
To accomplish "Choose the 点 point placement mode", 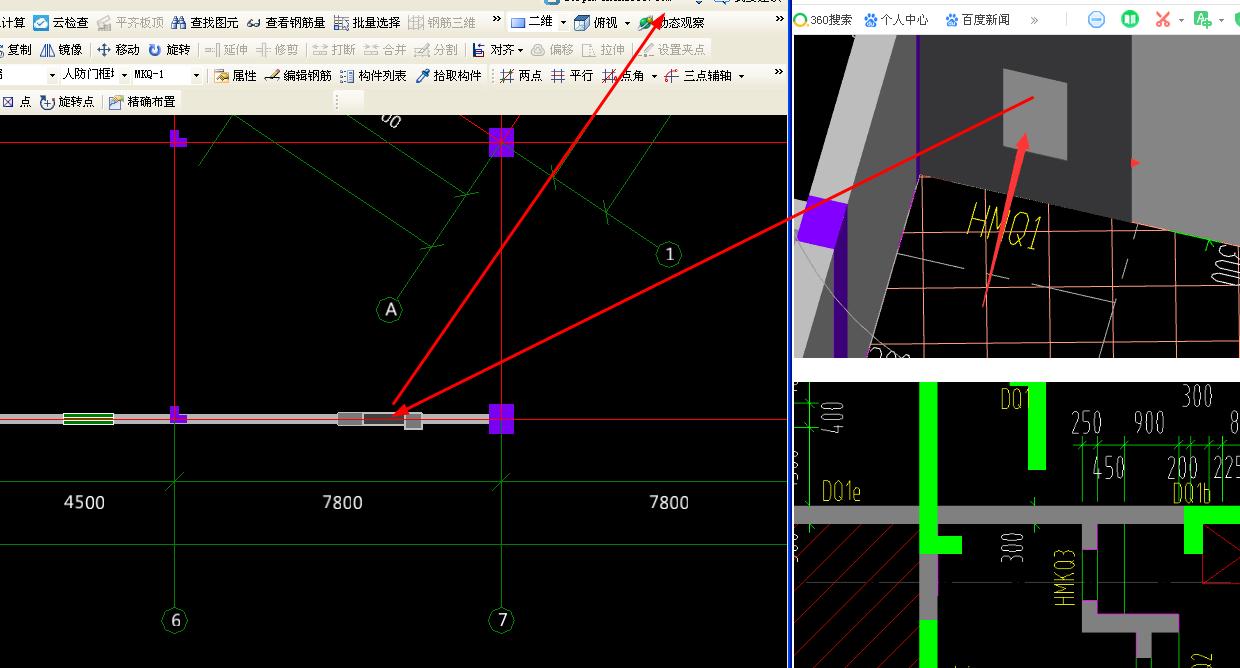I will click(17, 102).
